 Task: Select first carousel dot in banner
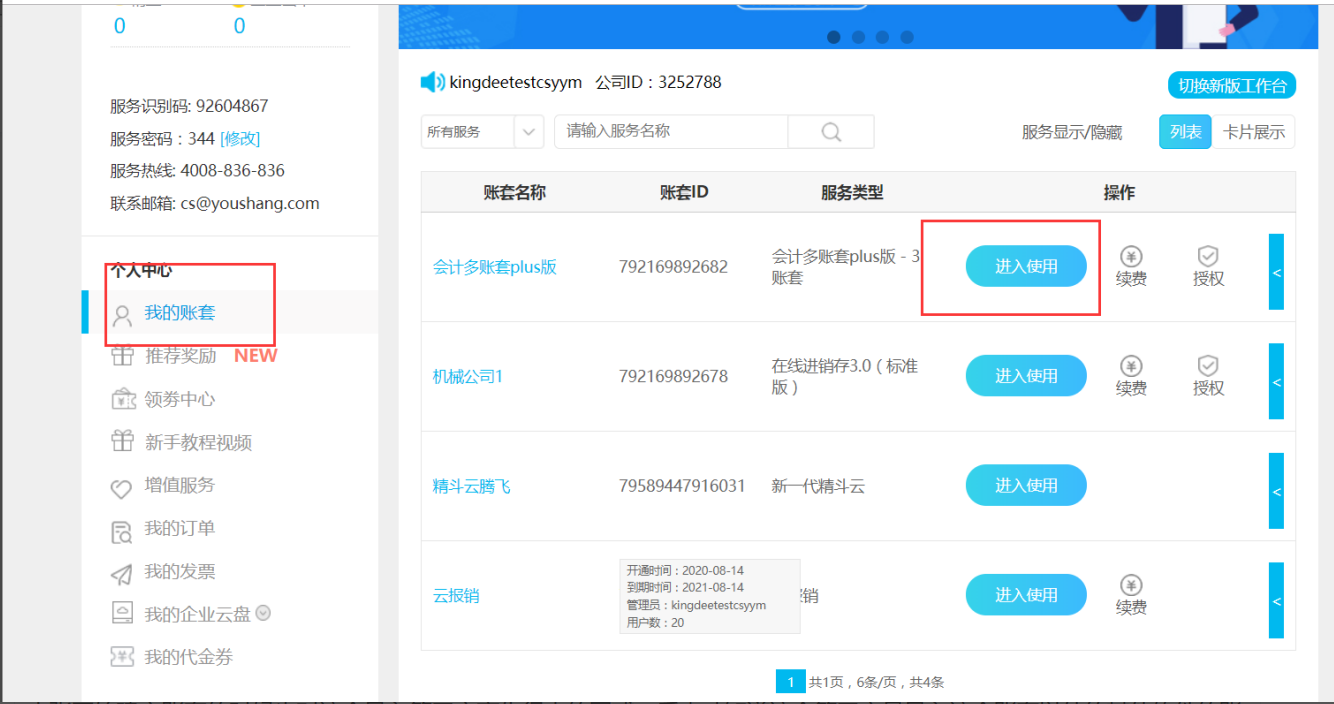coord(834,37)
